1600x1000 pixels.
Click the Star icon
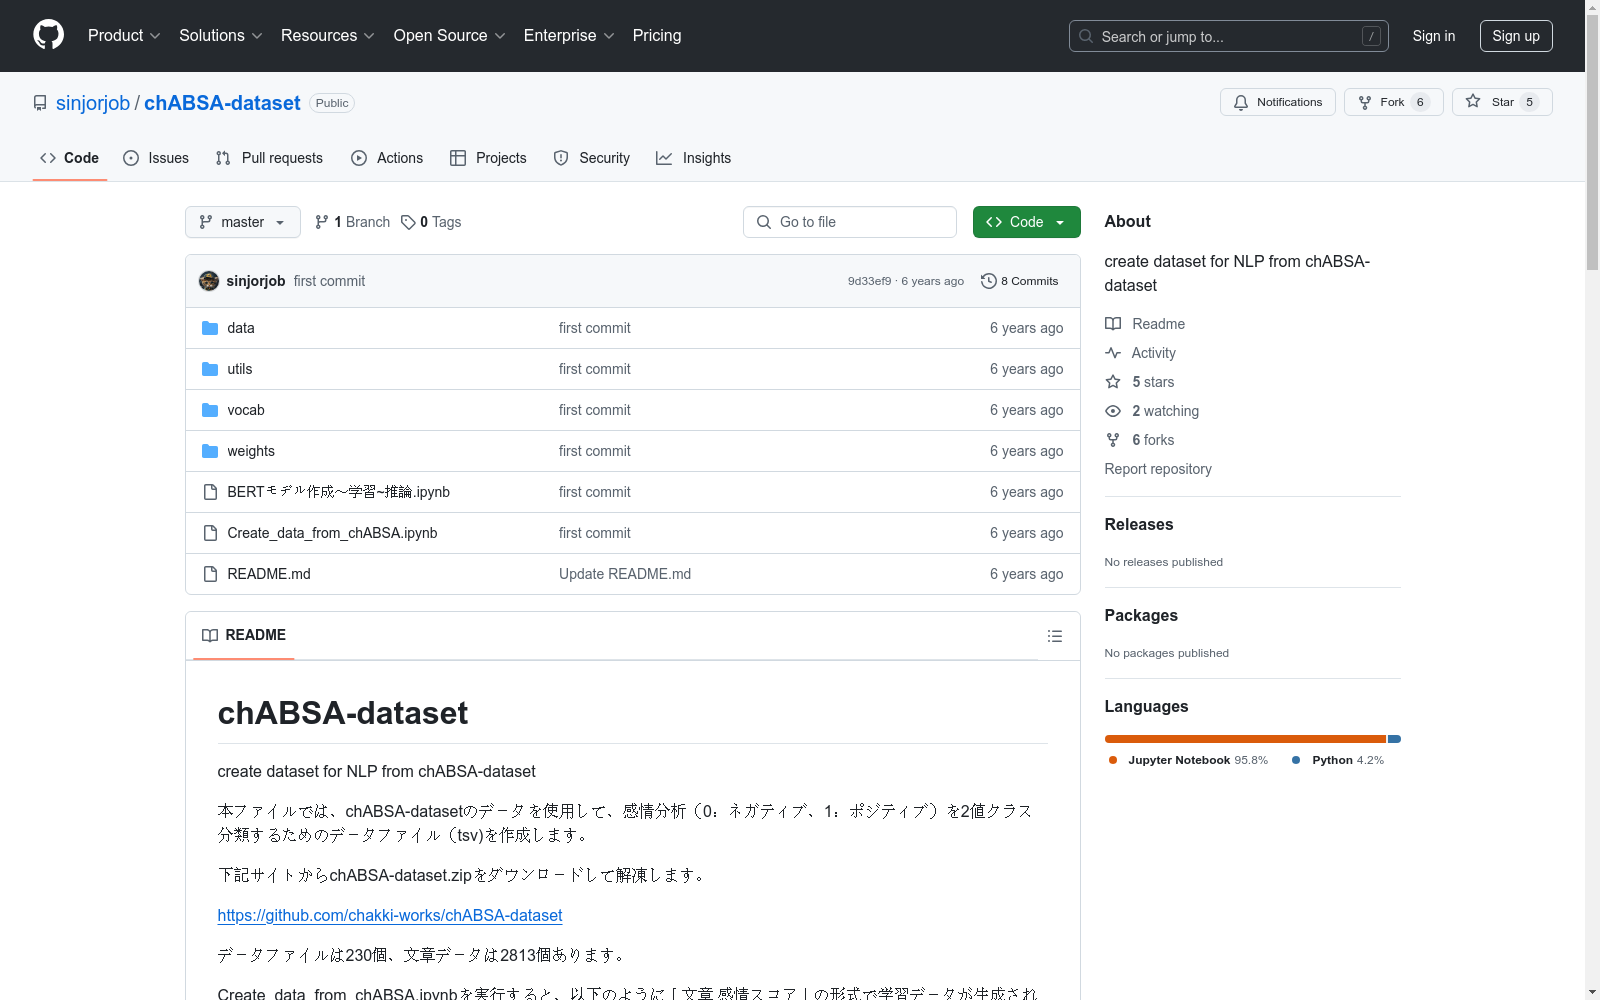click(1473, 101)
